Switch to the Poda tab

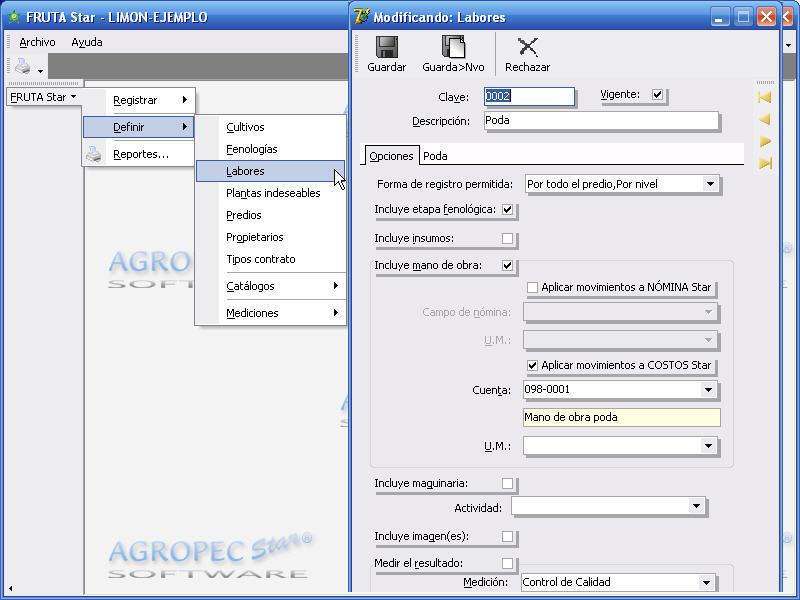tap(435, 156)
